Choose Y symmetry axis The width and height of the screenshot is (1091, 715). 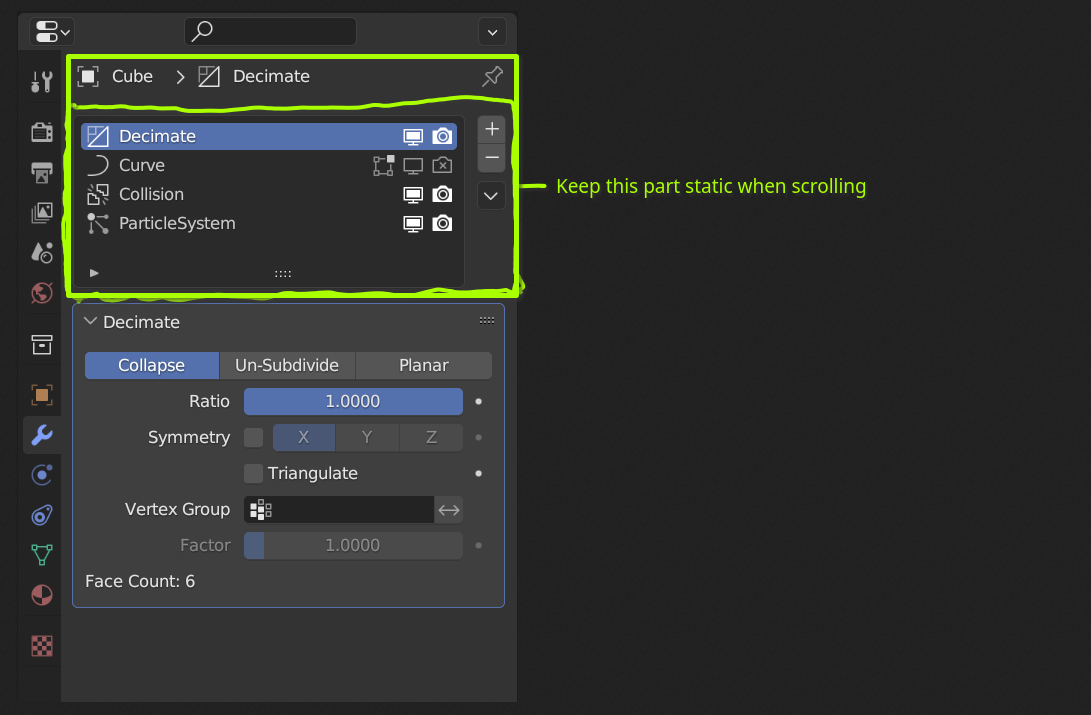pyautogui.click(x=367, y=437)
